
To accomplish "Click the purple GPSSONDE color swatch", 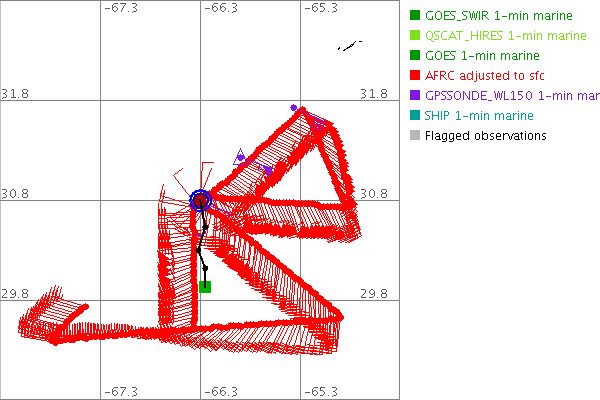I will 415,96.
